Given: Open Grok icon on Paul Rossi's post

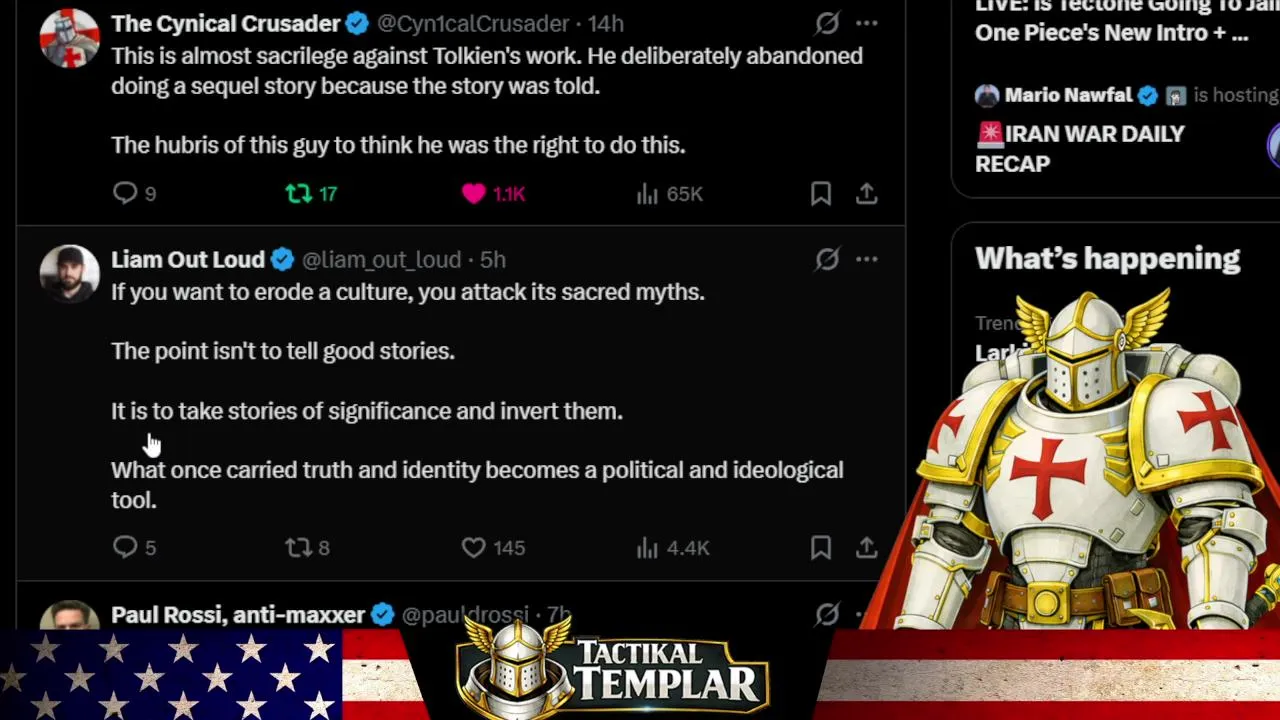Looking at the screenshot, I should 827,614.
